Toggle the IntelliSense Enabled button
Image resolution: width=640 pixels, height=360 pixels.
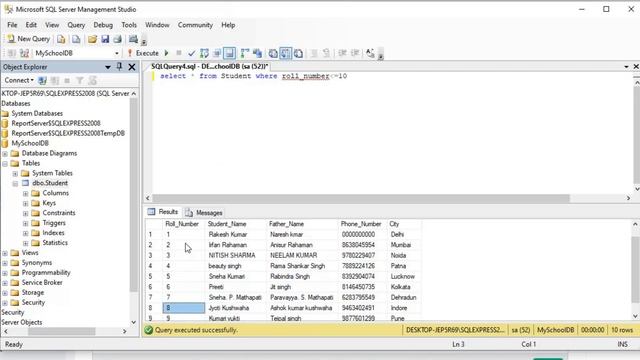229,53
